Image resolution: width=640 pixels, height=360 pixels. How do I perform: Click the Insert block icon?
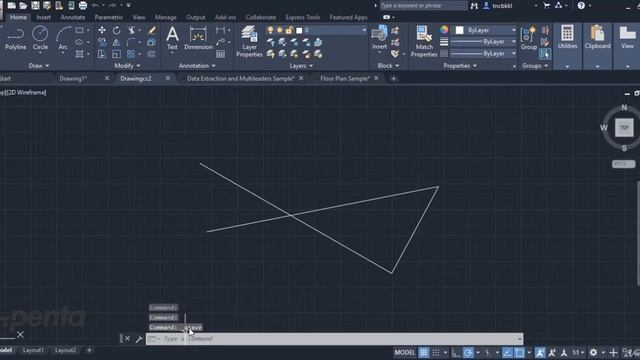point(379,38)
